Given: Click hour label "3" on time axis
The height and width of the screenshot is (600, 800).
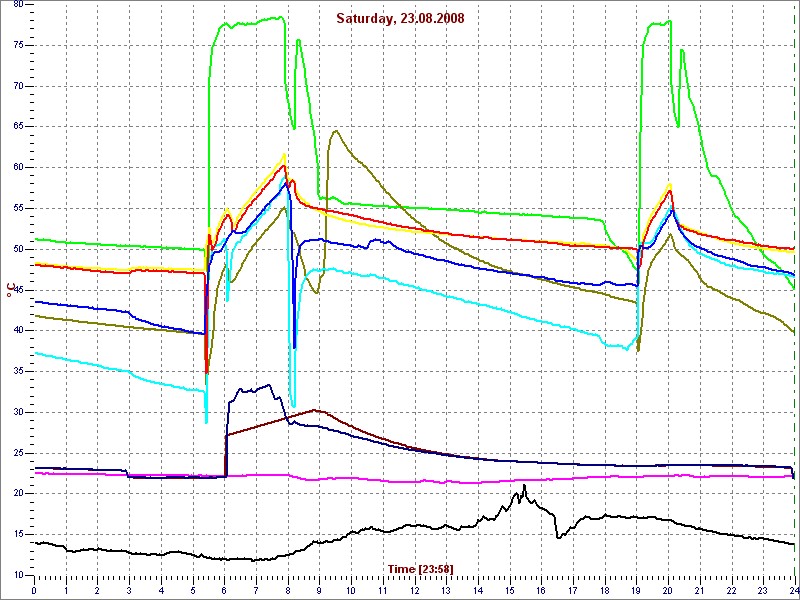Looking at the screenshot, I should click(129, 589).
